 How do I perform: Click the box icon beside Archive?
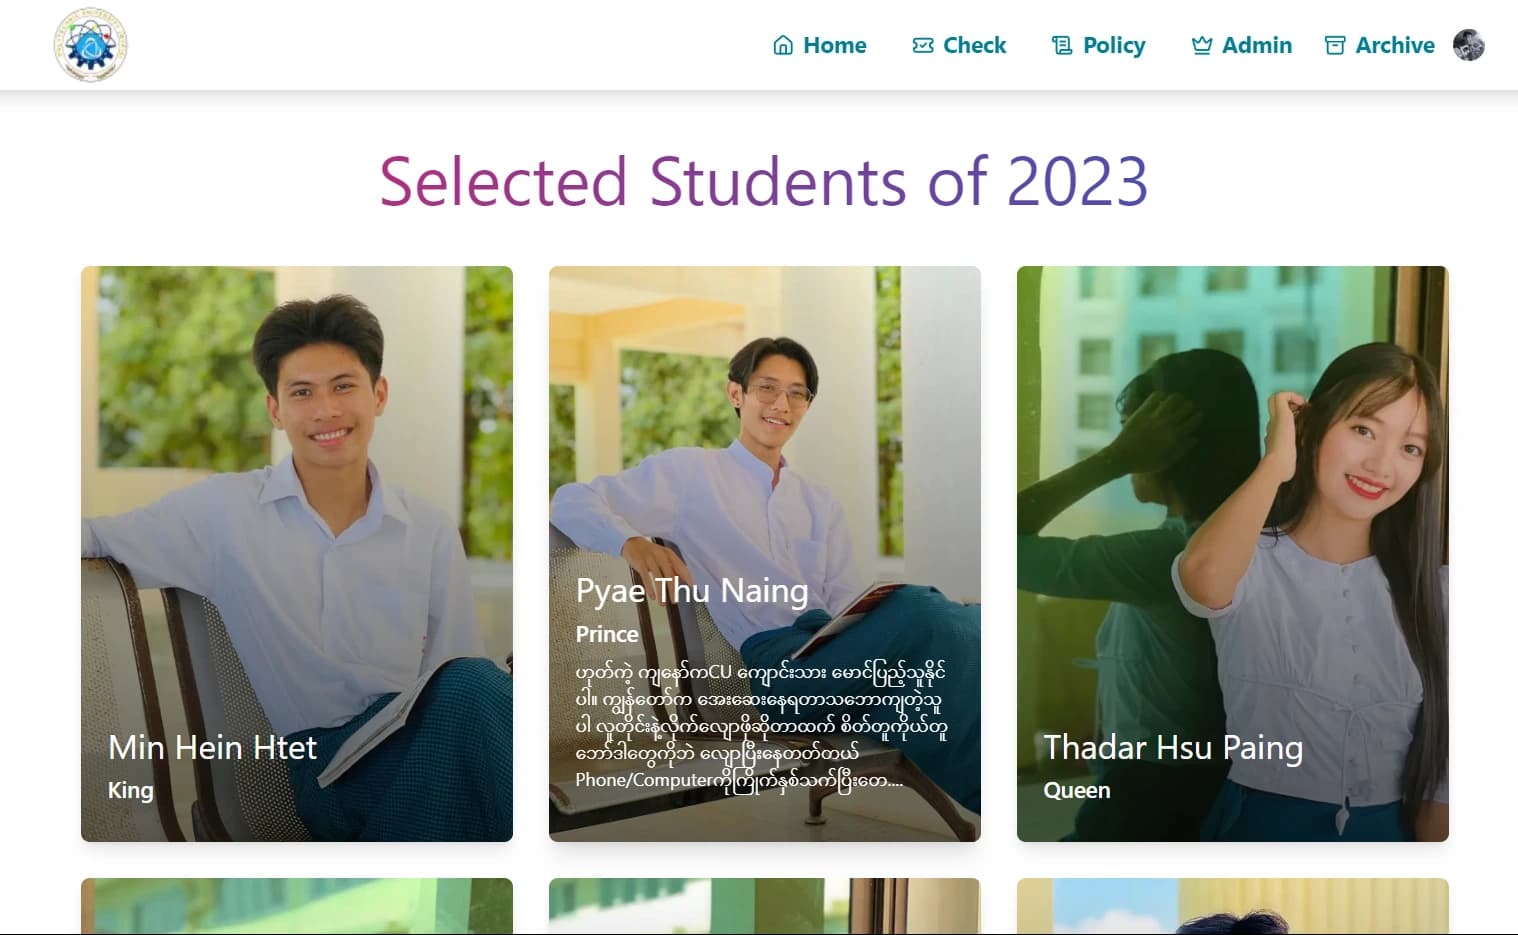coord(1334,45)
